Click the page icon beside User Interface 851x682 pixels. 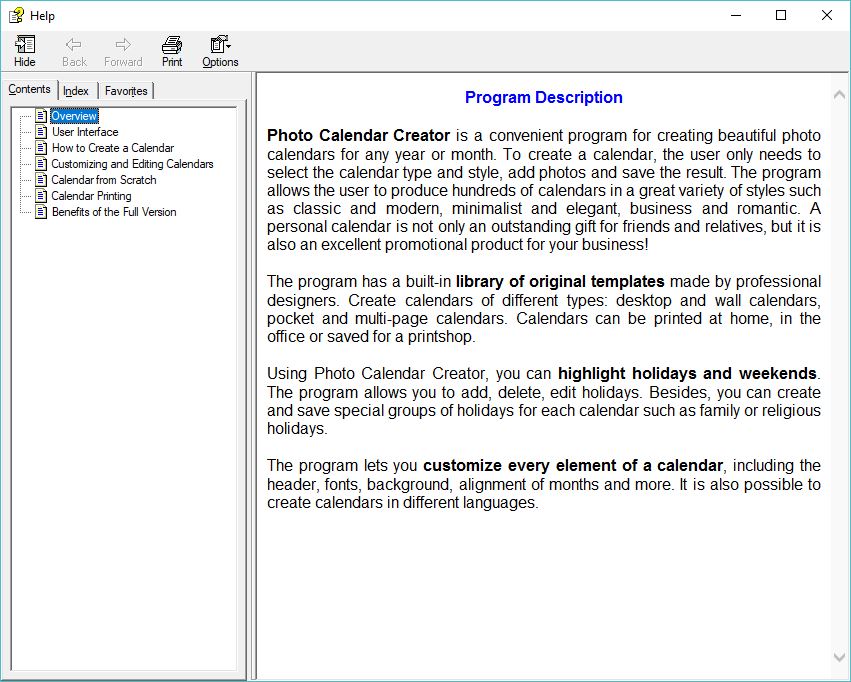(41, 132)
